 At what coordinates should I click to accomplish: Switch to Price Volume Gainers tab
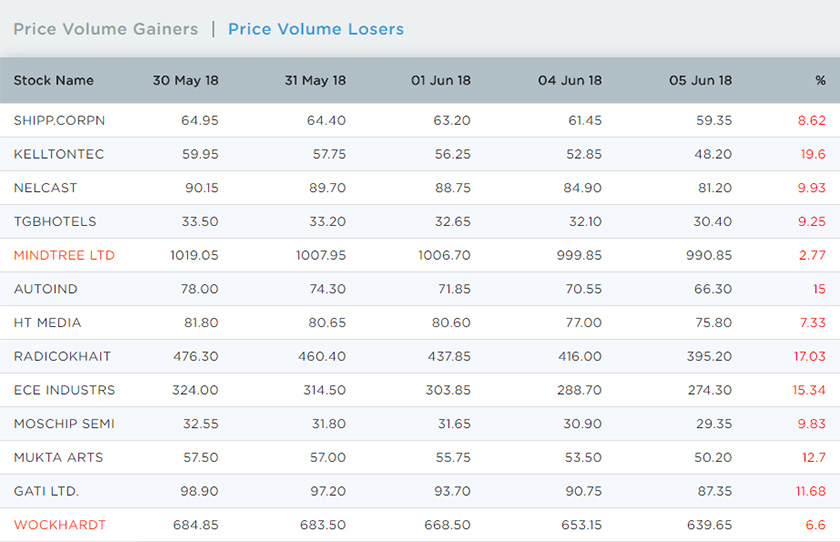click(106, 29)
